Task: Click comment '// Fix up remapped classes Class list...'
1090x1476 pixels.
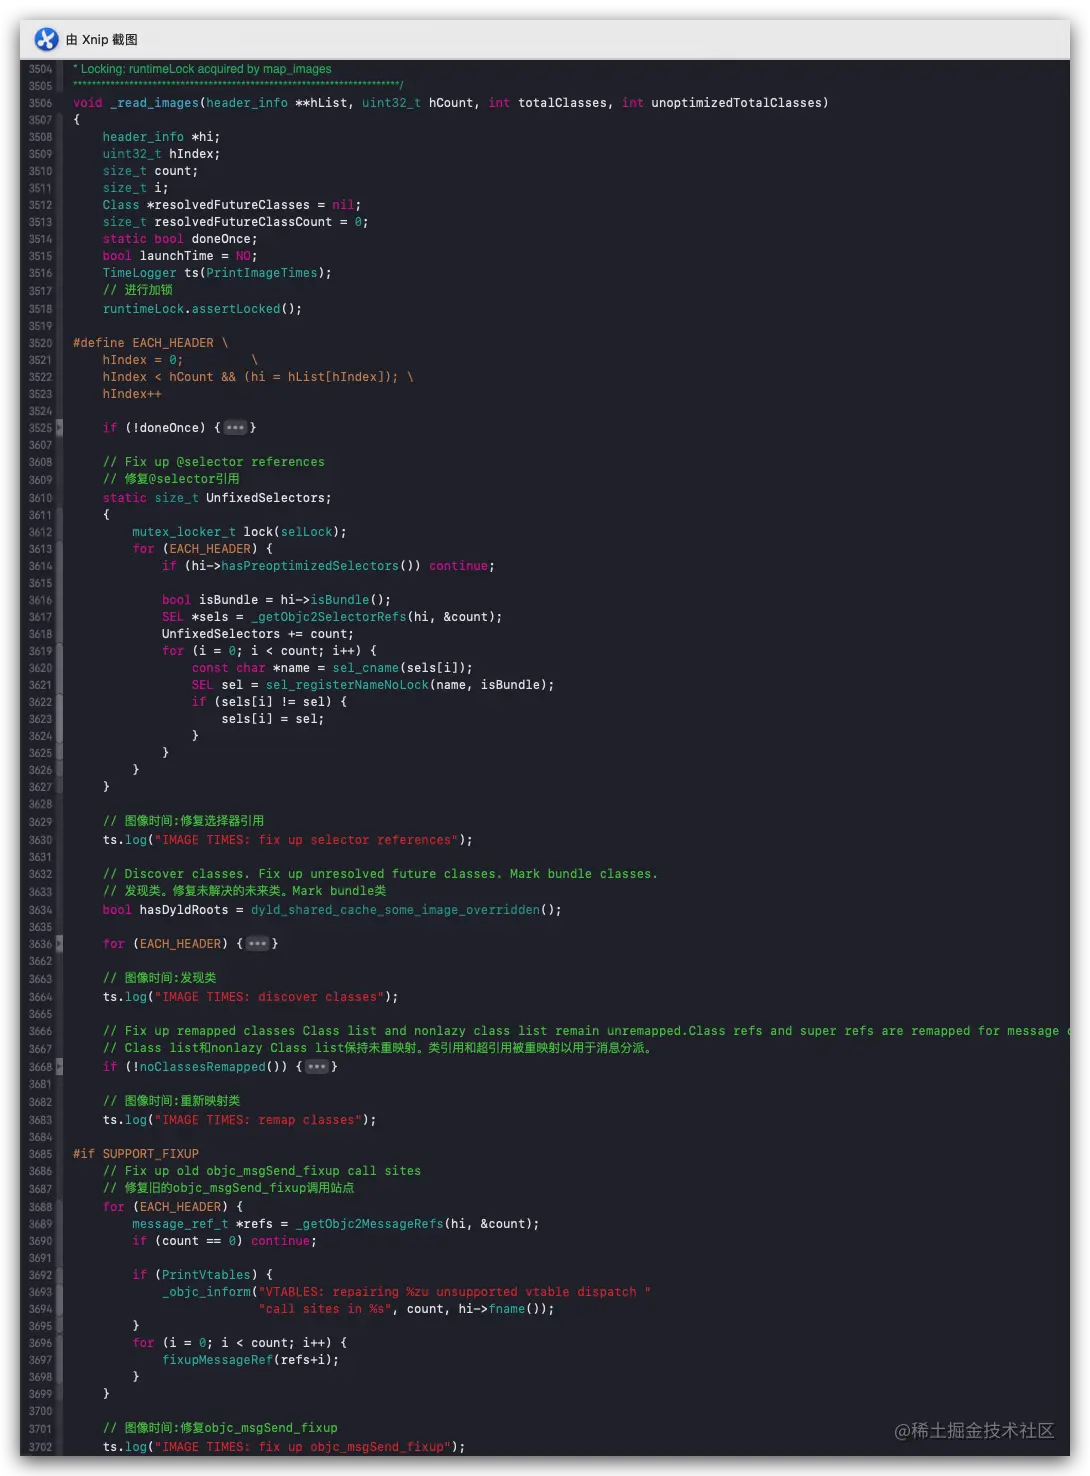Action: 585,1031
